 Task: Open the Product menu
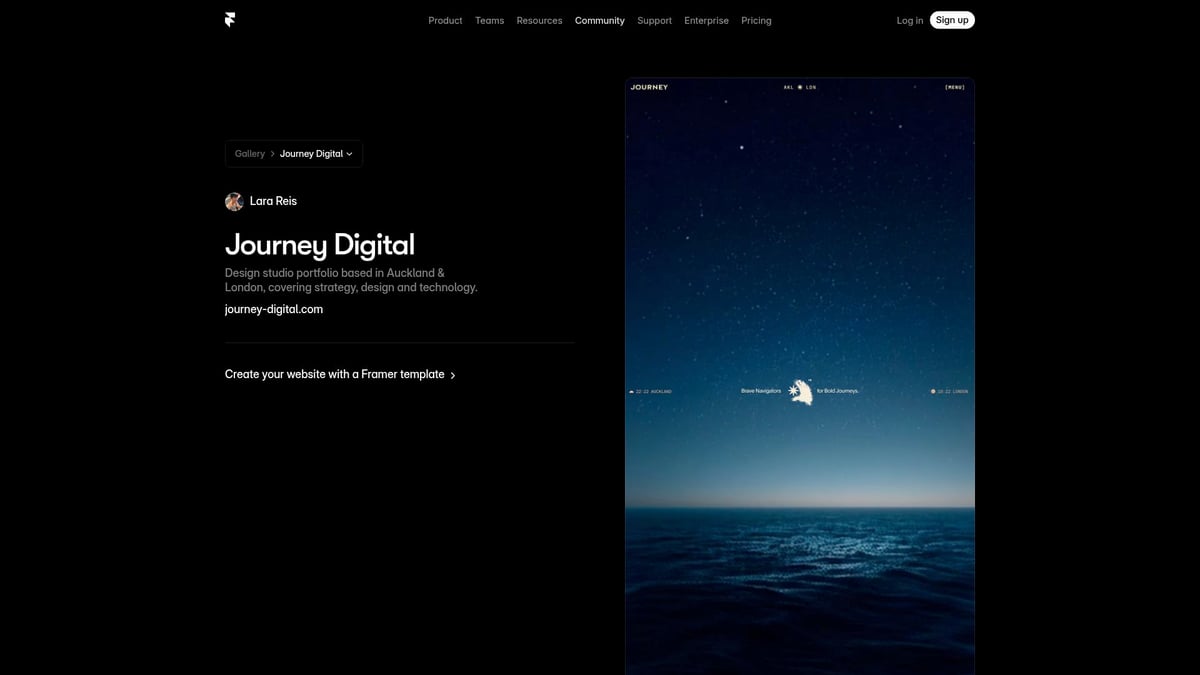(445, 21)
